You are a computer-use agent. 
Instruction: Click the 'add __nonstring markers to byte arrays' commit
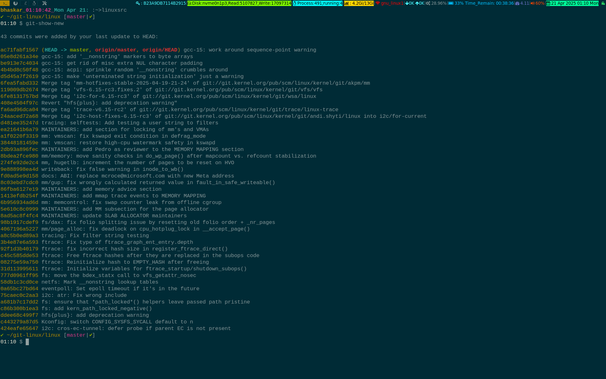tap(97, 56)
